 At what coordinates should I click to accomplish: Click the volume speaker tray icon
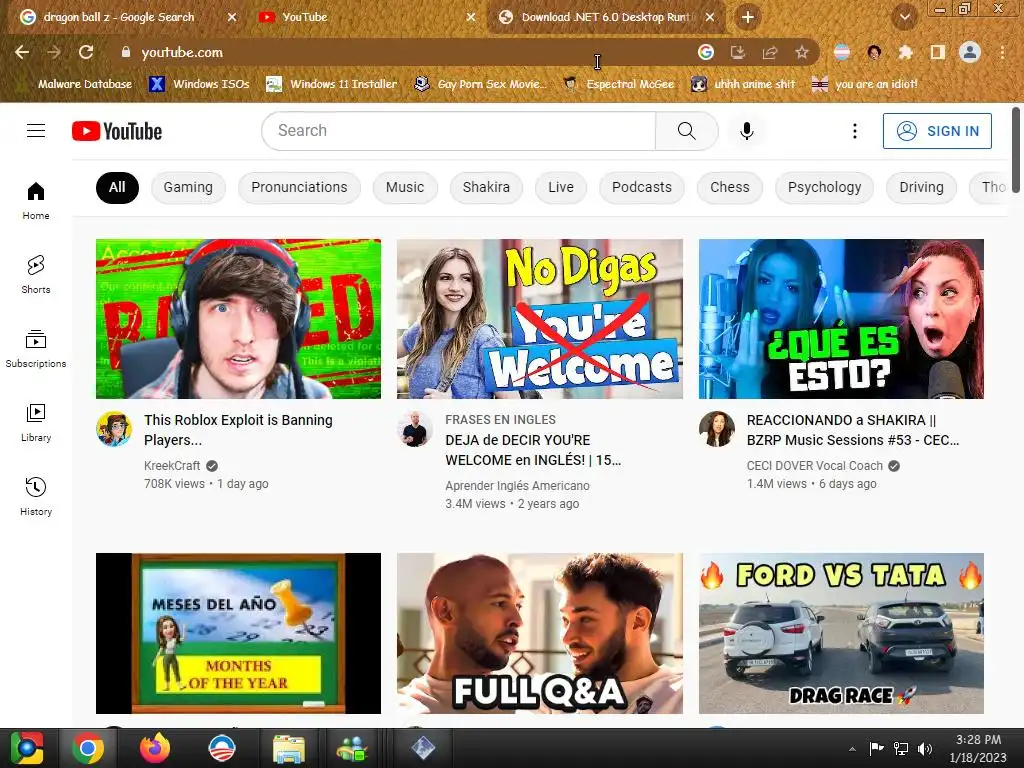tap(925, 749)
